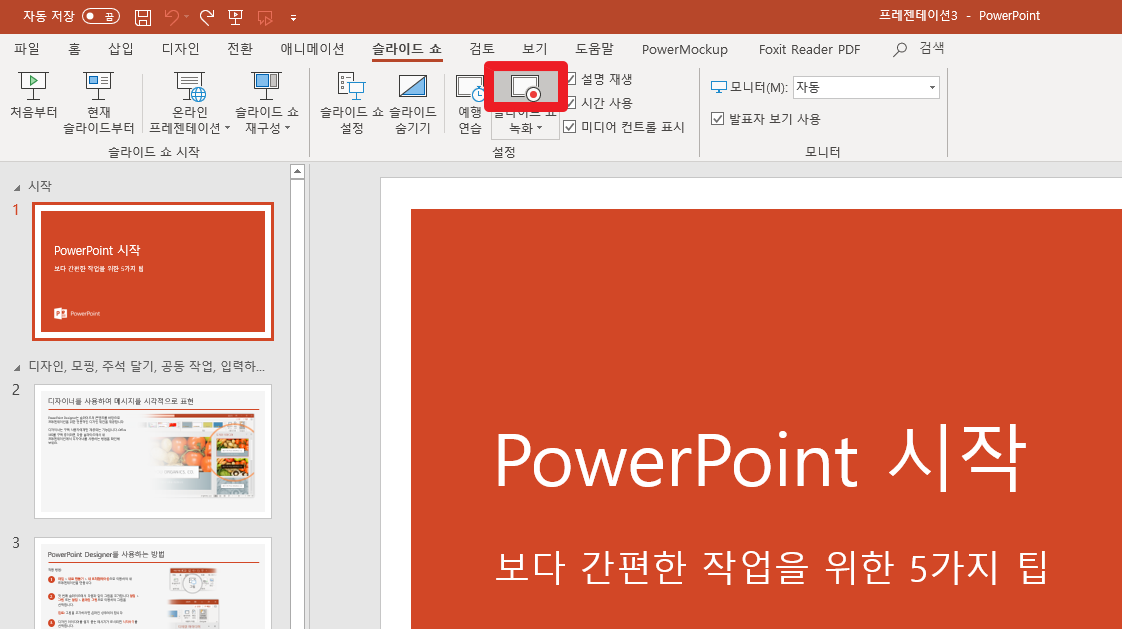Select slide 2 thumbnail about 디자이너
Viewport: 1122px width, 629px height.
(x=153, y=451)
